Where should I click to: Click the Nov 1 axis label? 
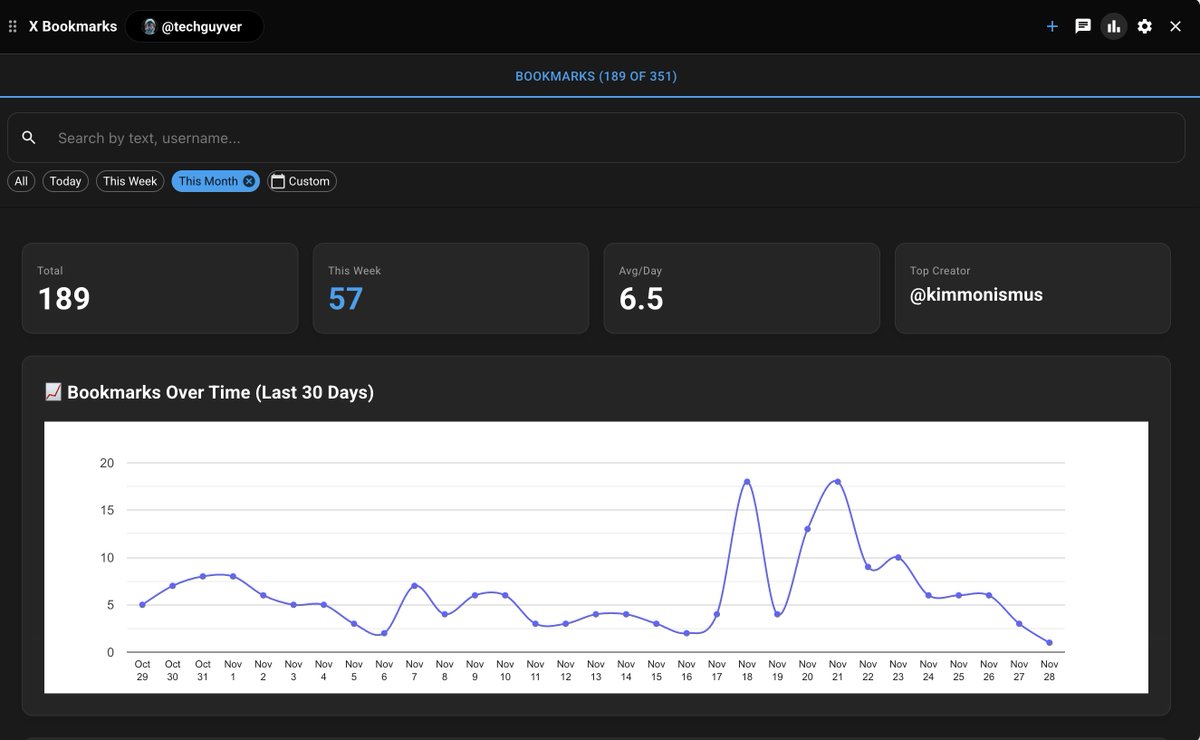click(233, 670)
